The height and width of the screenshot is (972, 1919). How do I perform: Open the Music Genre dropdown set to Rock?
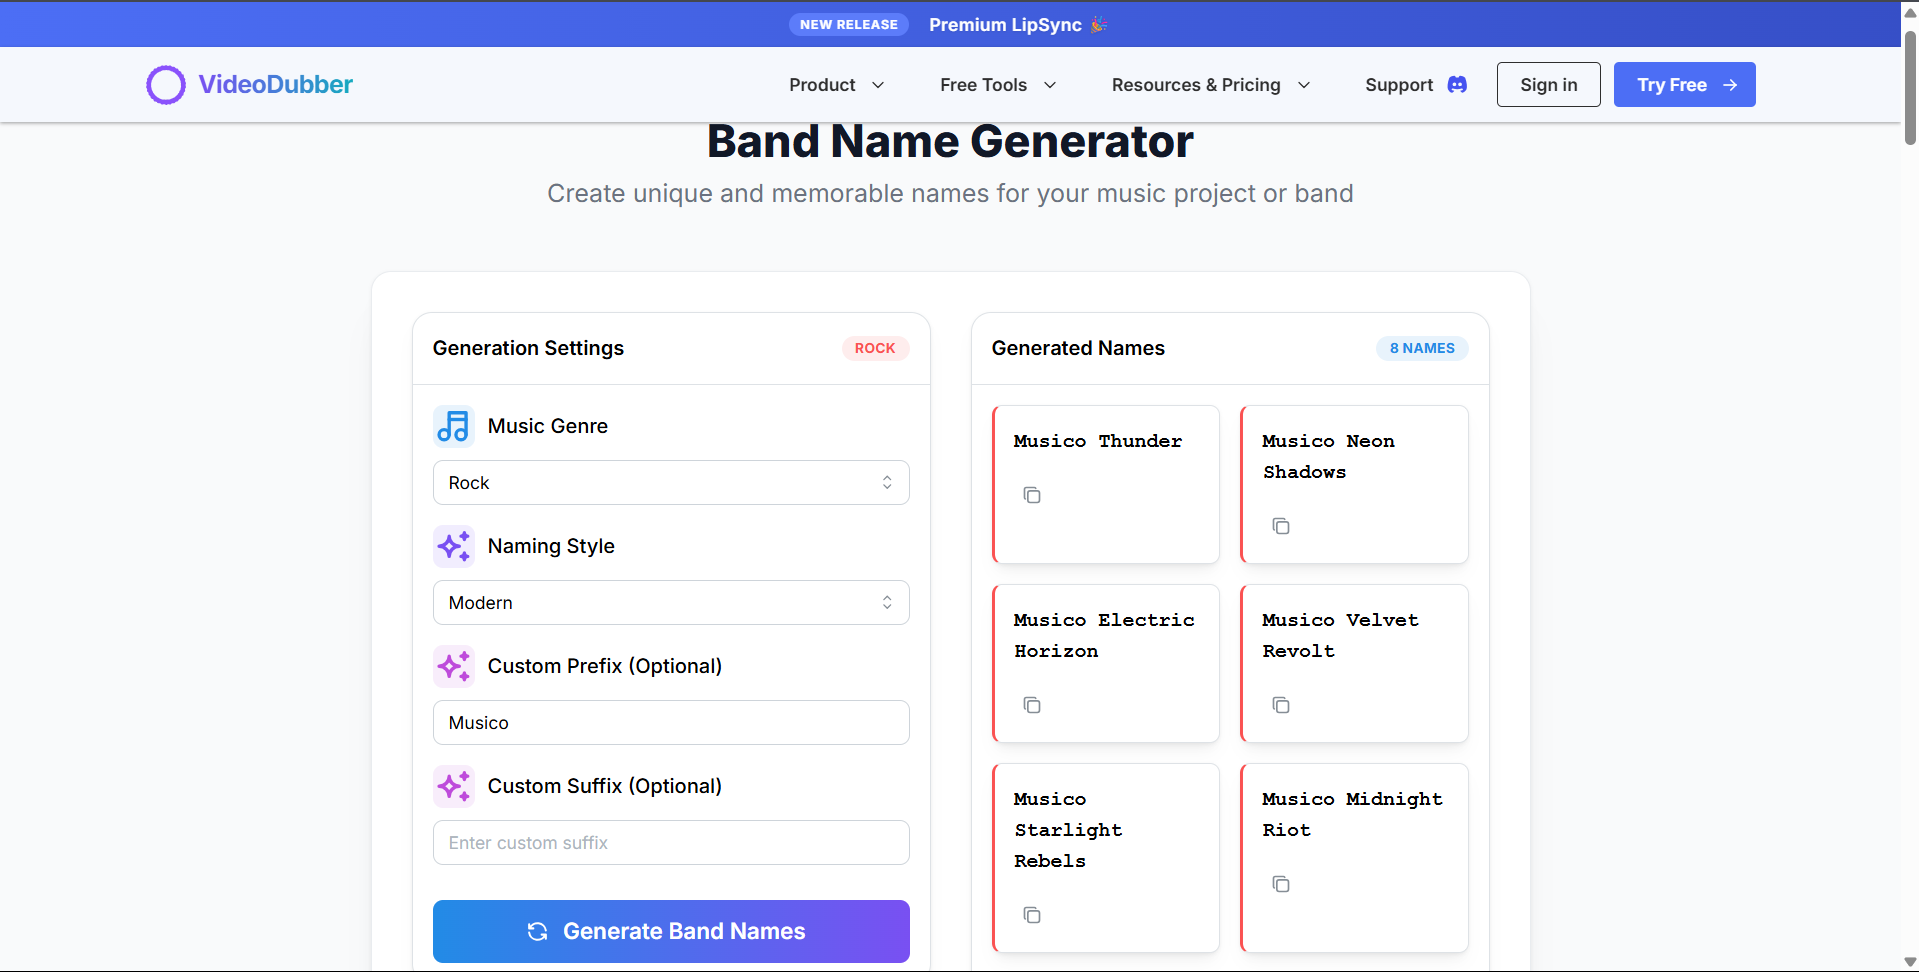click(x=670, y=482)
